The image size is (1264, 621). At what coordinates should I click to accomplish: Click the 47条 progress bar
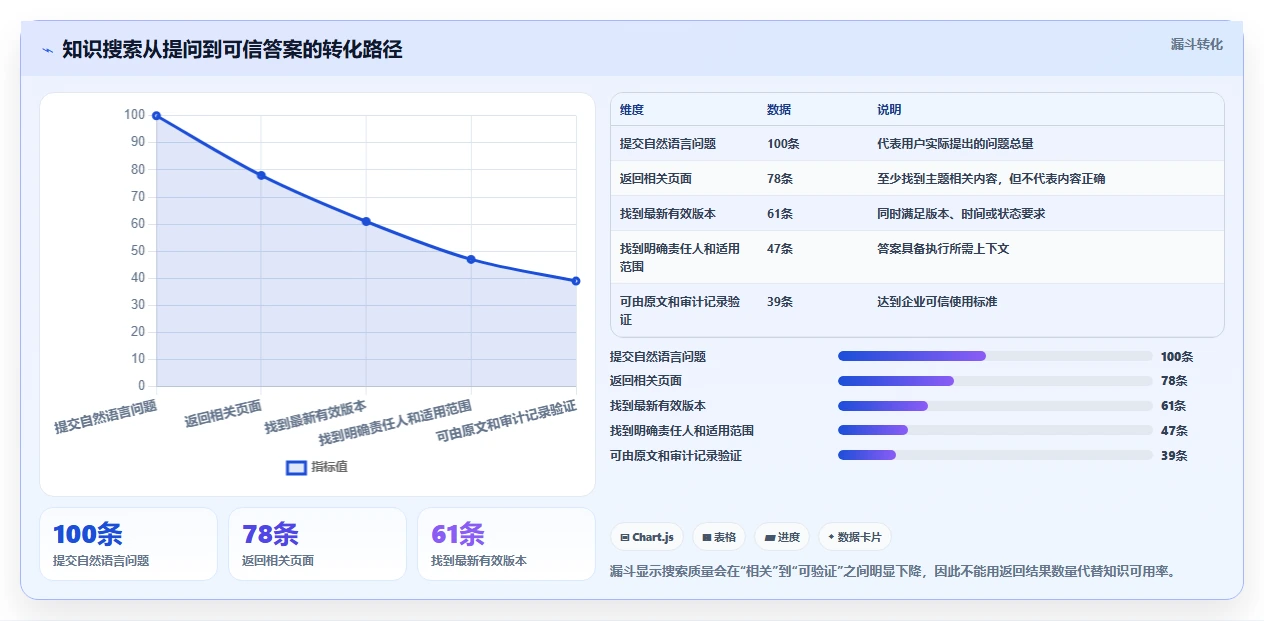click(x=995, y=430)
